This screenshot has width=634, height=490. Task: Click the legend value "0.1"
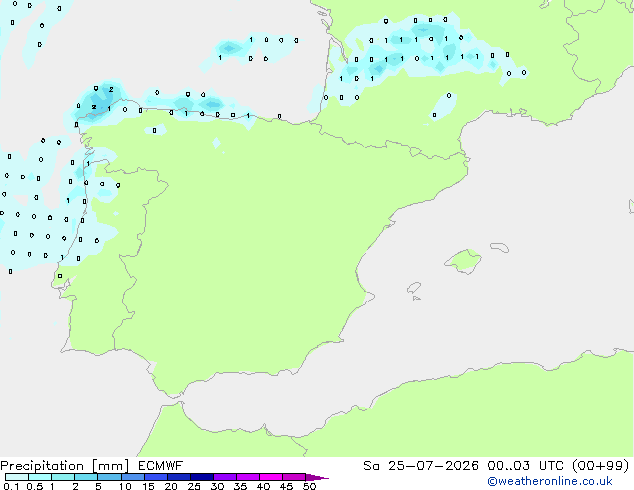pyautogui.click(x=11, y=486)
